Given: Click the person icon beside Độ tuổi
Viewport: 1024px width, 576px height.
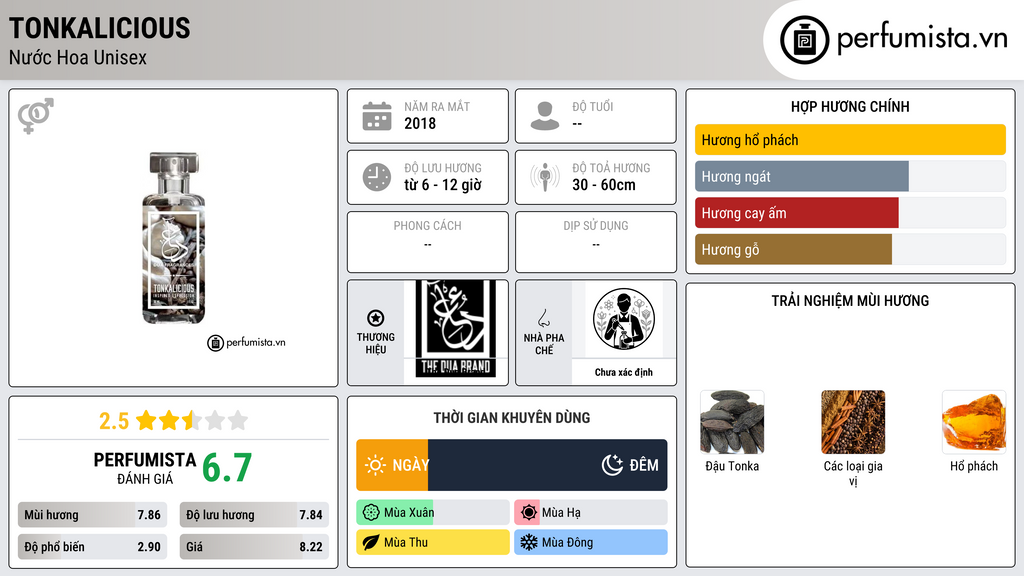Looking at the screenshot, I should pyautogui.click(x=545, y=116).
